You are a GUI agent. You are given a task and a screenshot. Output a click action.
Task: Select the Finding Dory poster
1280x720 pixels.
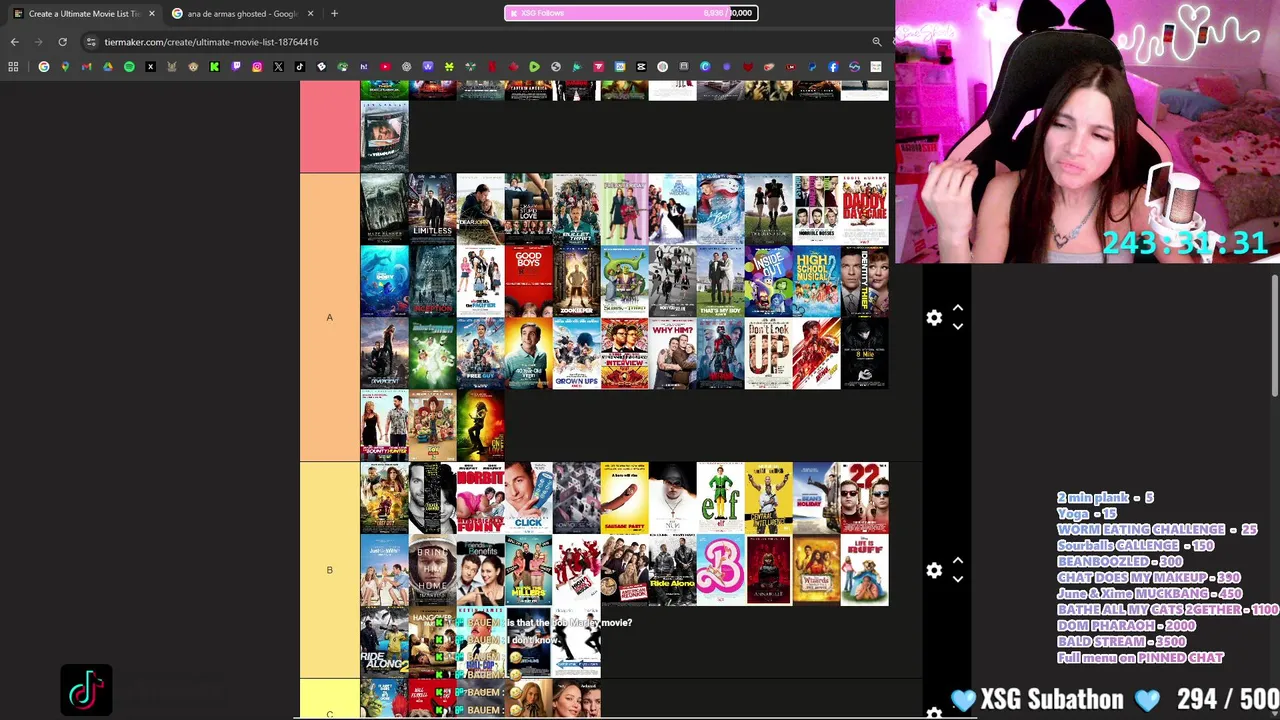point(384,281)
